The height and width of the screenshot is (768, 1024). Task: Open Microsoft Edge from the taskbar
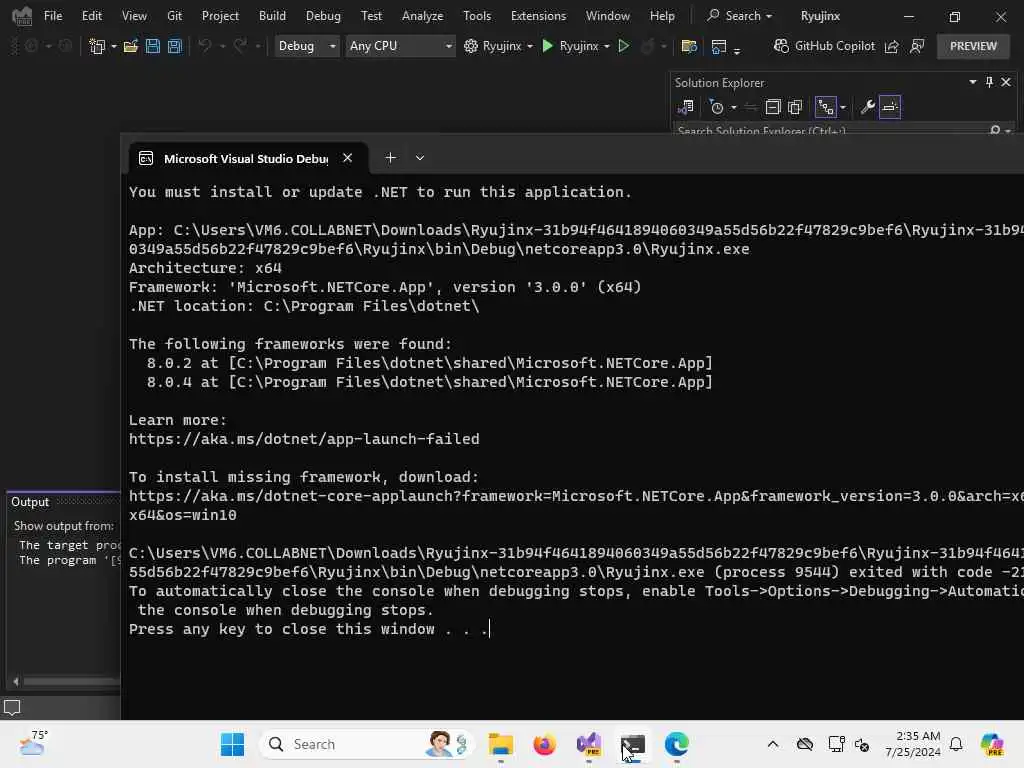(677, 744)
